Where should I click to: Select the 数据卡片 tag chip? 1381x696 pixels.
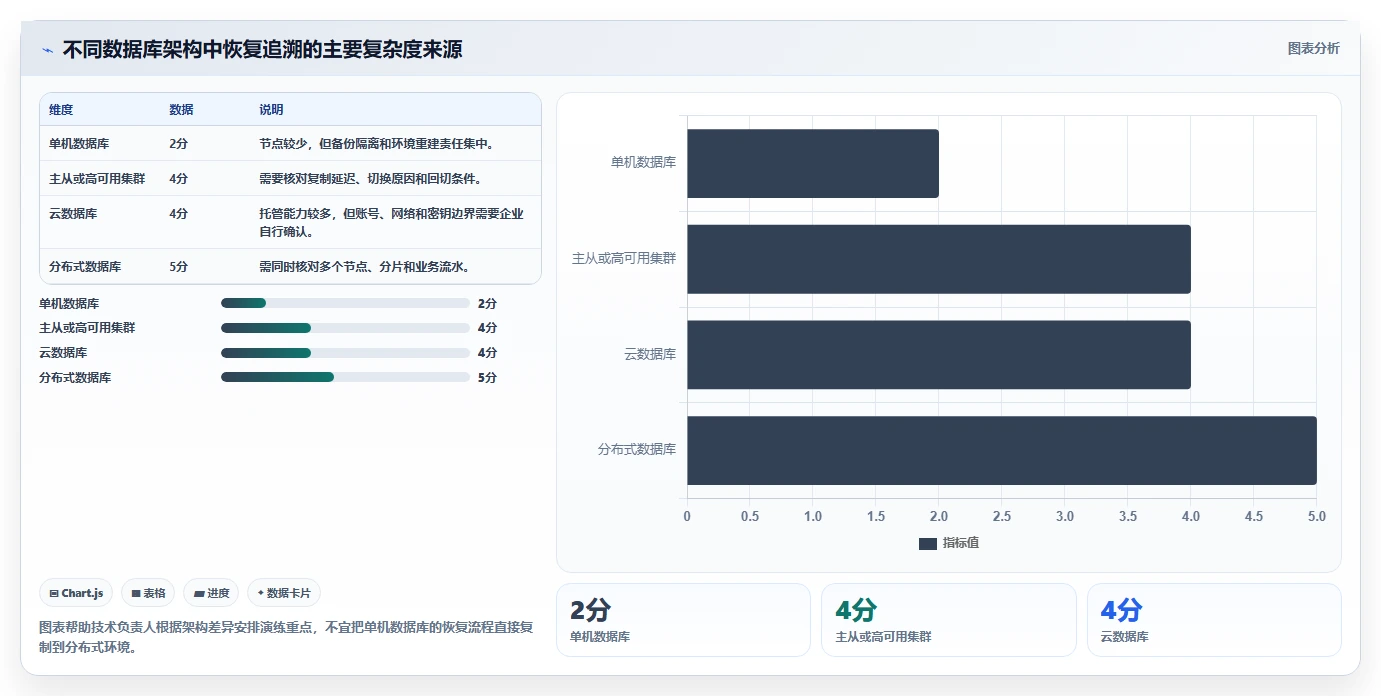click(x=284, y=593)
